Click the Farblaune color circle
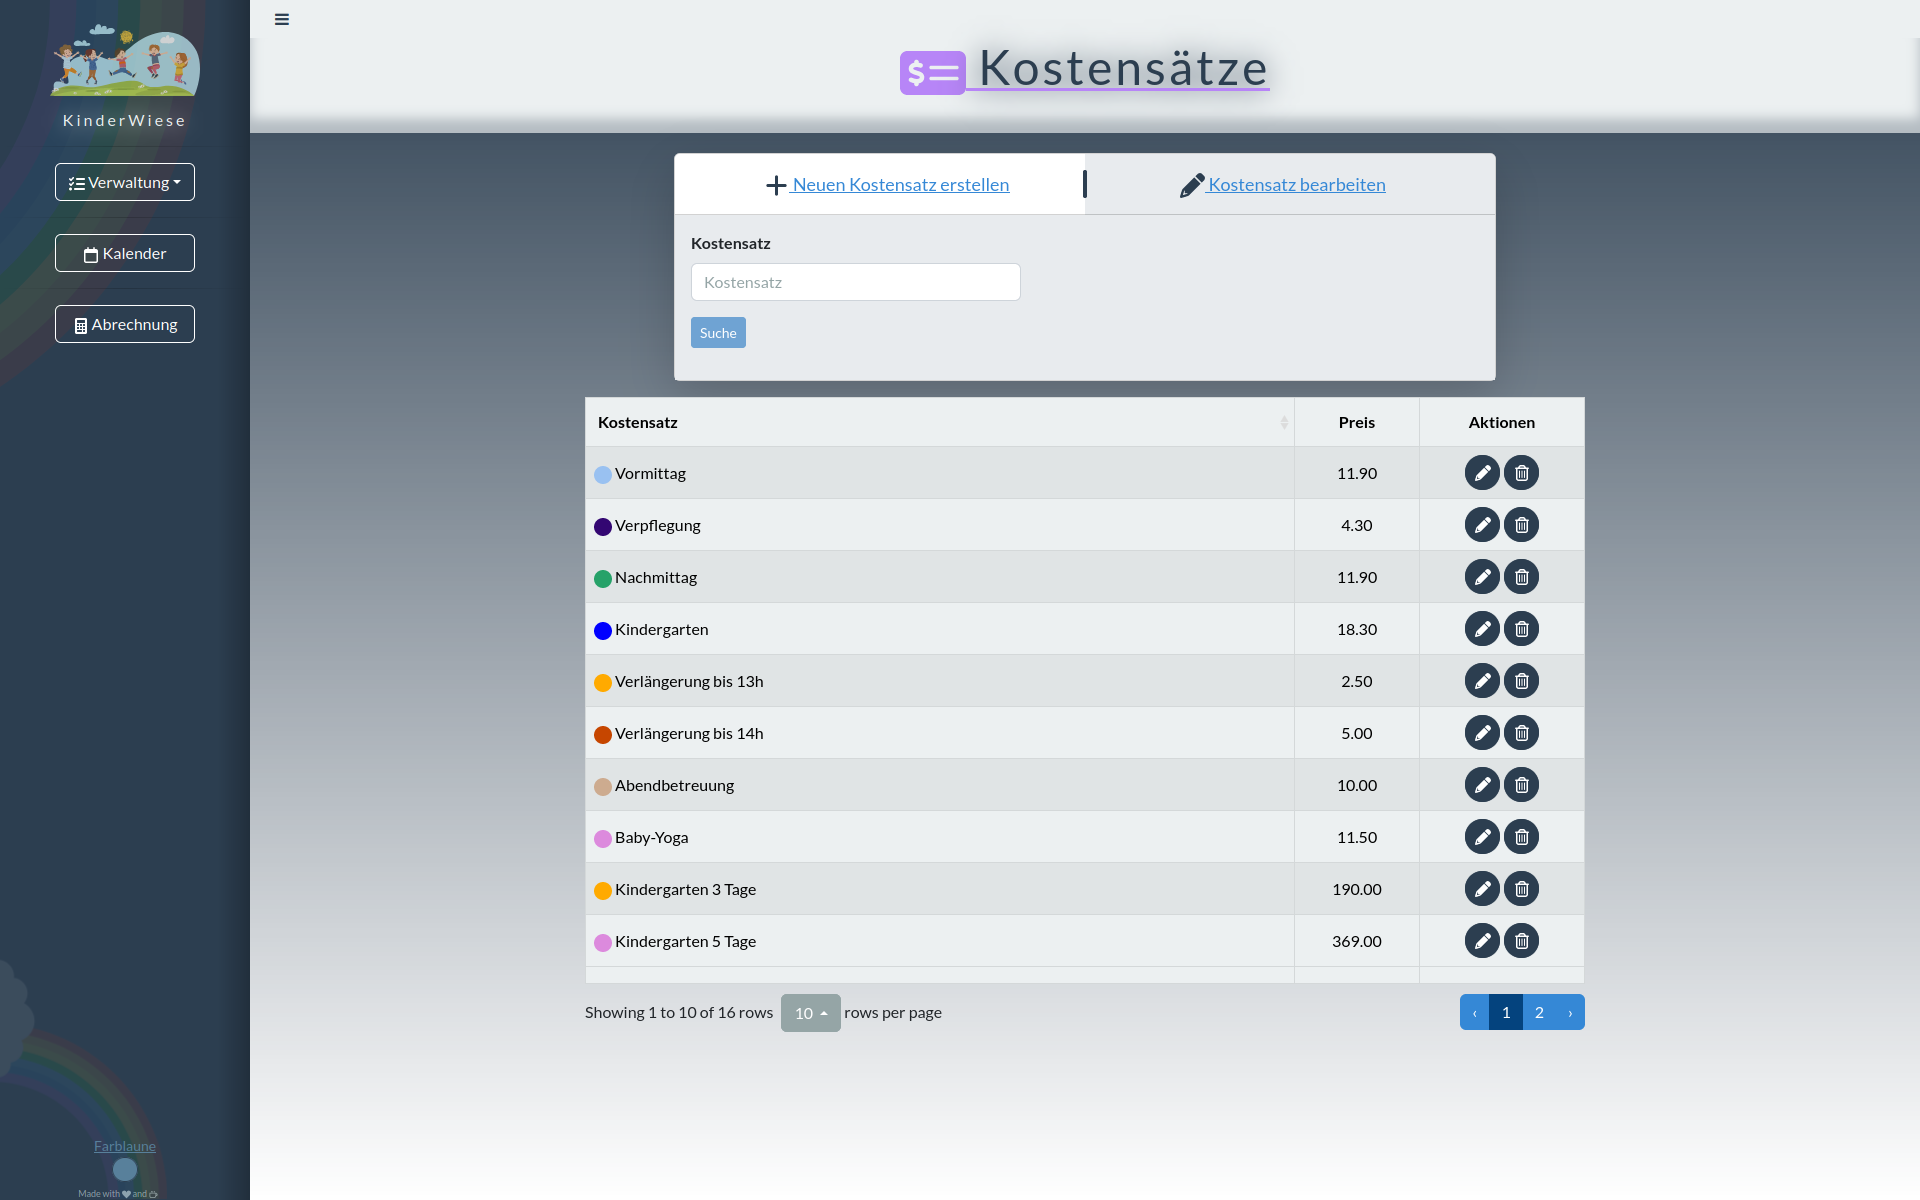Screen dimensions: 1920x1200 (125, 1169)
